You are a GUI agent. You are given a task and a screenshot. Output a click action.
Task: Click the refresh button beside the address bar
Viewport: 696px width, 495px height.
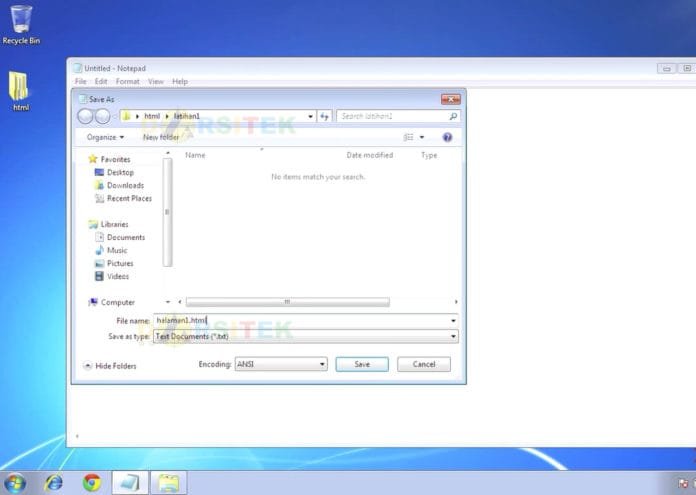[x=324, y=116]
